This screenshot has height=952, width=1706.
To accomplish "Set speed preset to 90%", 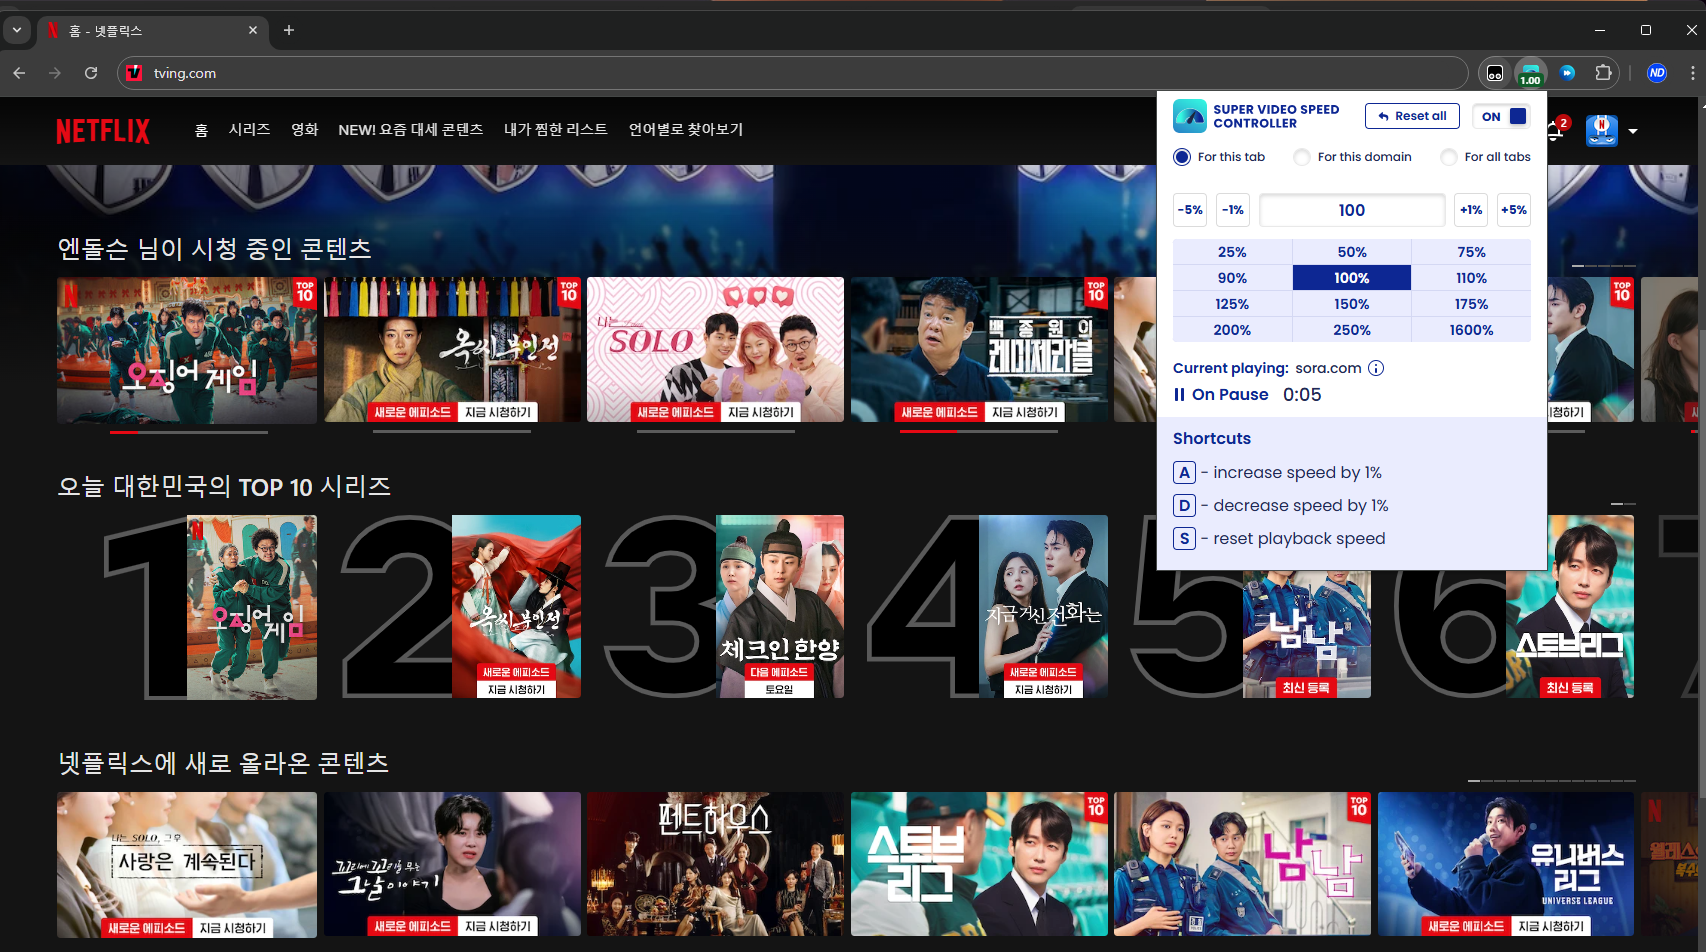I will pyautogui.click(x=1232, y=278).
